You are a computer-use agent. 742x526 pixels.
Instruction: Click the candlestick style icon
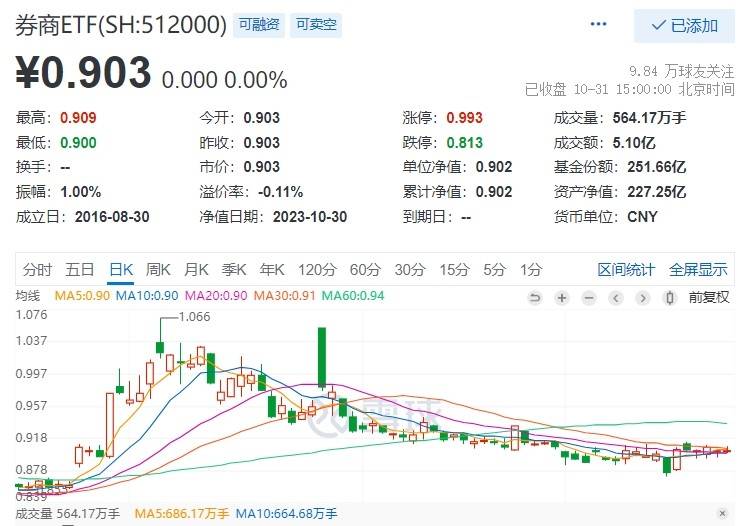point(669,297)
